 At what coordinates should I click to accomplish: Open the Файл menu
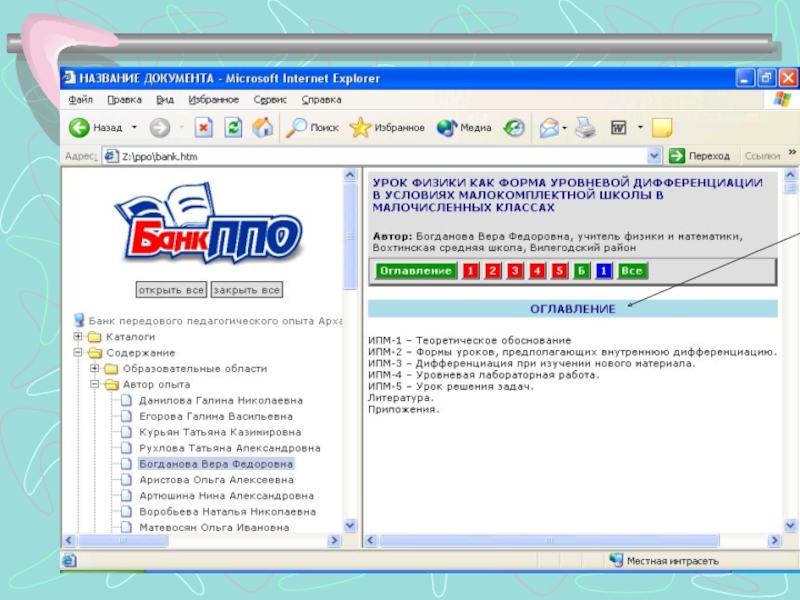[81, 99]
